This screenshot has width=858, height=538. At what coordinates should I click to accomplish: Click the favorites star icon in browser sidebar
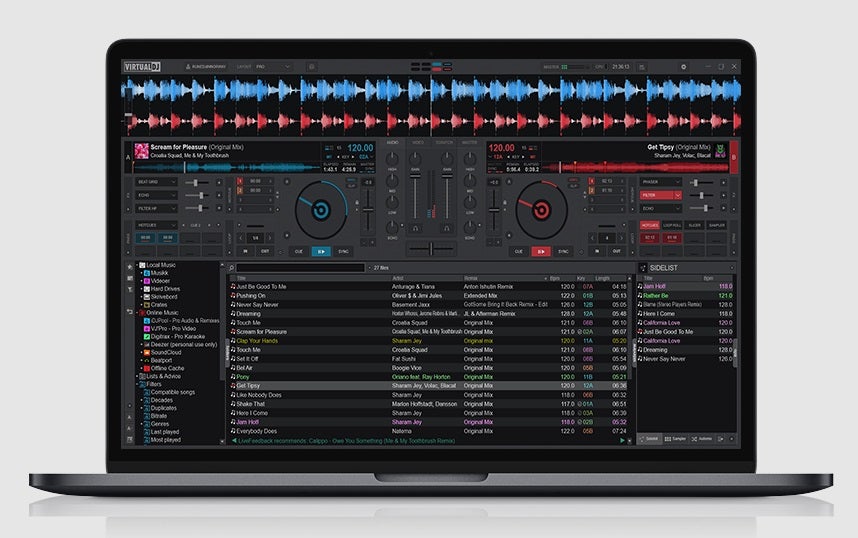click(x=129, y=267)
